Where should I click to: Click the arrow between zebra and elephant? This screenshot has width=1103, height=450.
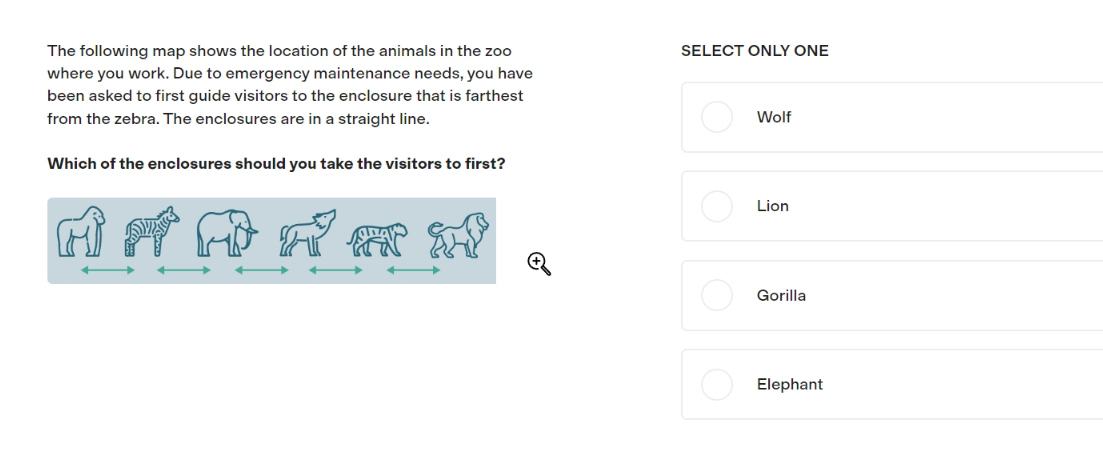tap(184, 270)
